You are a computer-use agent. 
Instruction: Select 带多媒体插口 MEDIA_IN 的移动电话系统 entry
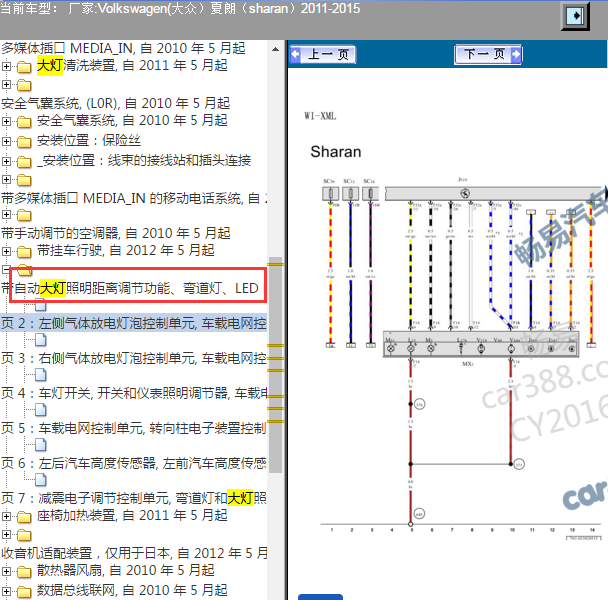pyautogui.click(x=134, y=199)
